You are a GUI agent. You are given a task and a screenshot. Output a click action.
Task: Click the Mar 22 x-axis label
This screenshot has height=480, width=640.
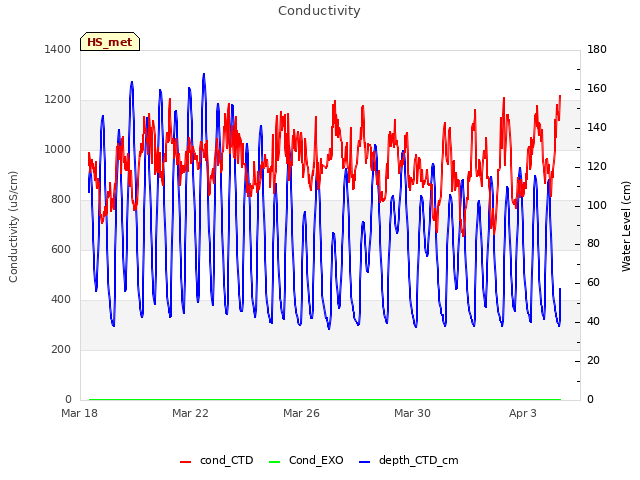[190, 413]
